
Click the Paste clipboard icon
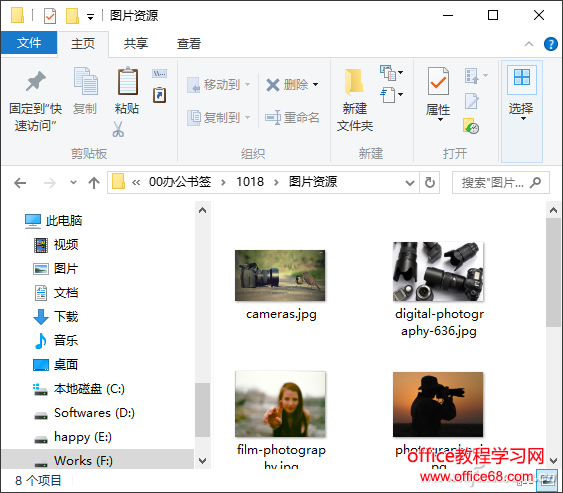click(x=127, y=81)
